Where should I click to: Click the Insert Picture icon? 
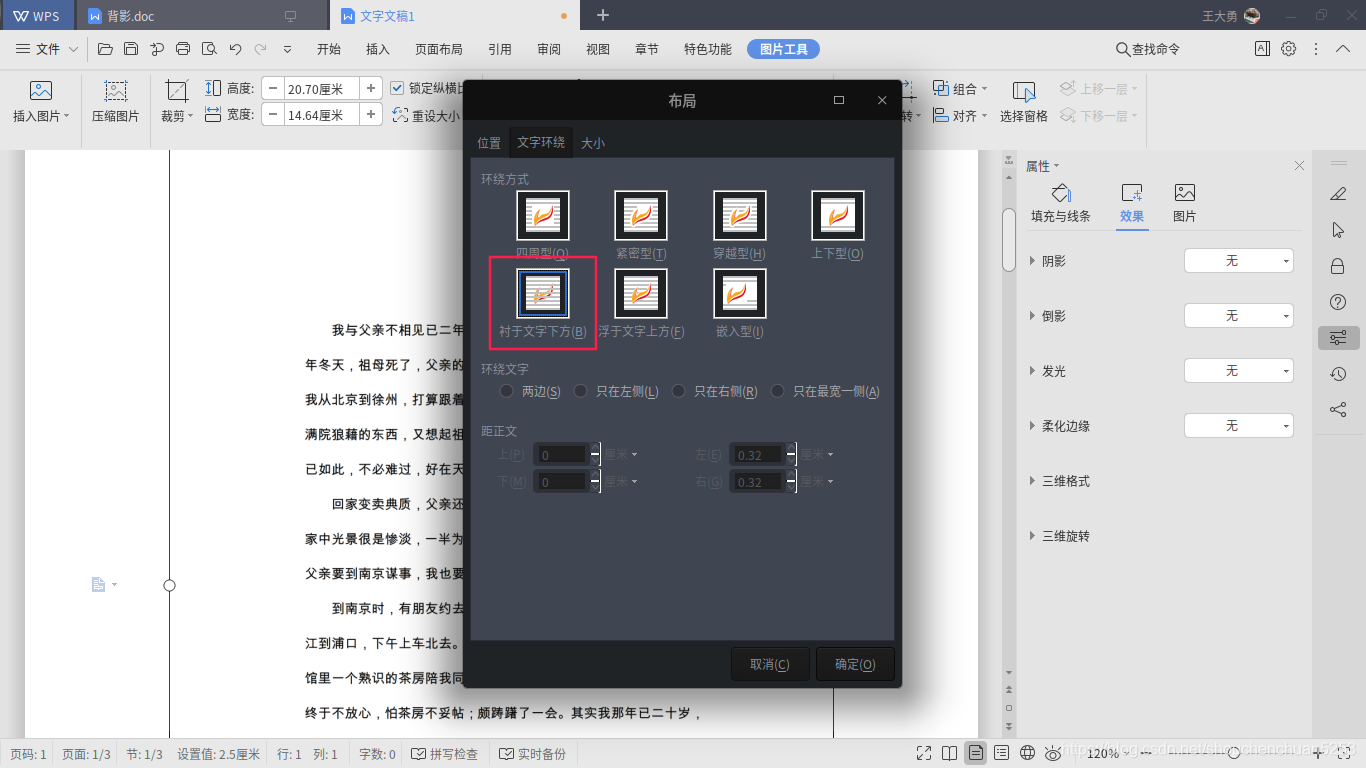click(x=41, y=90)
